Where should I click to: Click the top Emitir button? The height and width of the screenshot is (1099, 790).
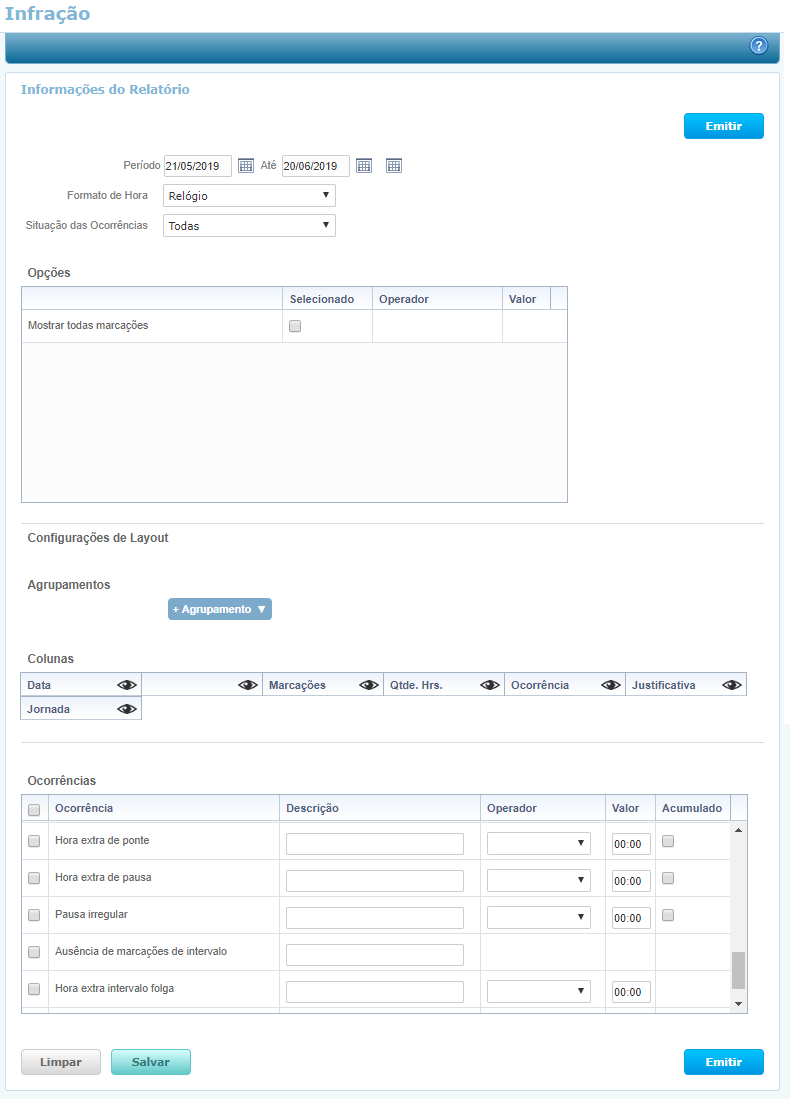pos(723,126)
